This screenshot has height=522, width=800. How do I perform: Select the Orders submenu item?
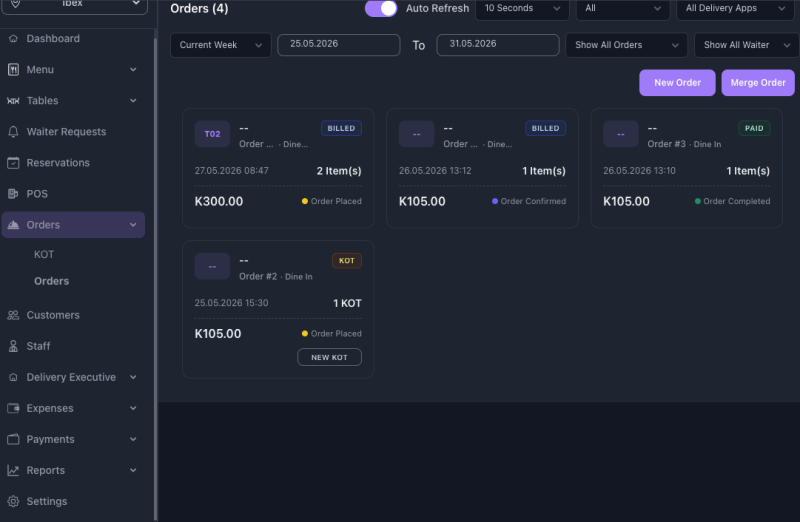pyautogui.click(x=52, y=281)
